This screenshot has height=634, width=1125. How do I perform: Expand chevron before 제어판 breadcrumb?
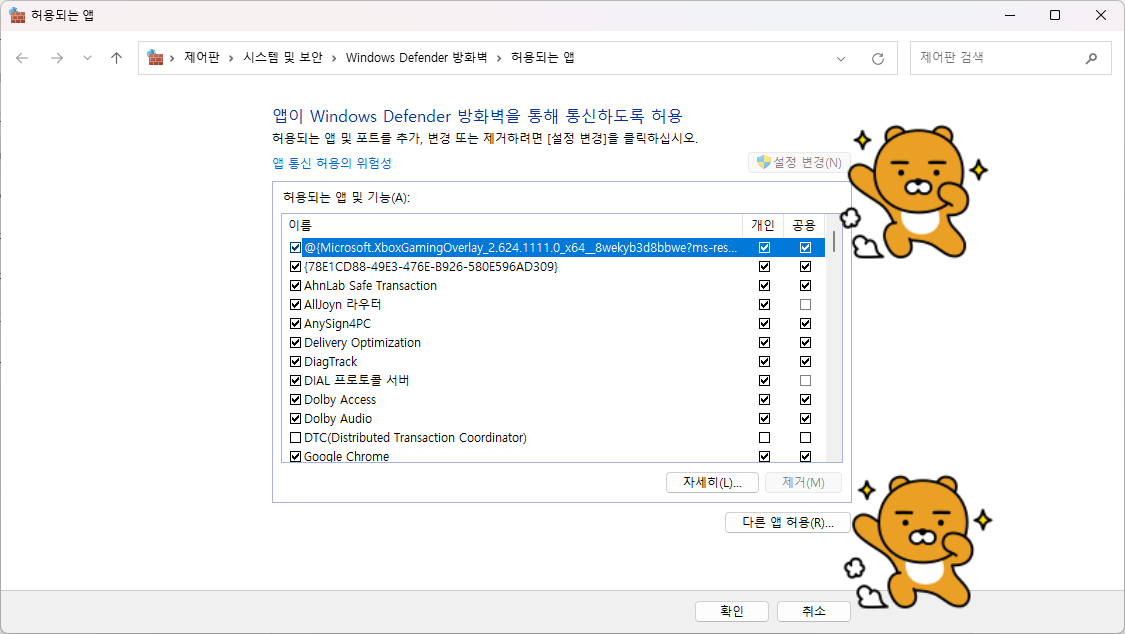point(172,58)
